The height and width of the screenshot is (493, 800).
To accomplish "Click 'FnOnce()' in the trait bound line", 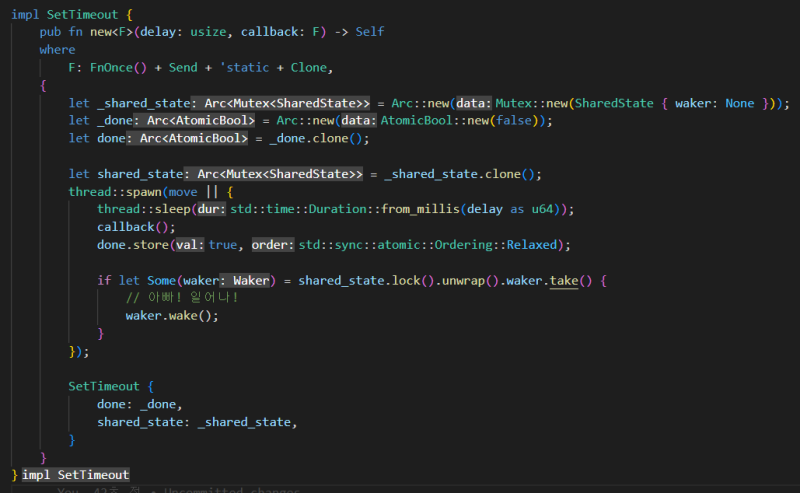I will point(118,67).
